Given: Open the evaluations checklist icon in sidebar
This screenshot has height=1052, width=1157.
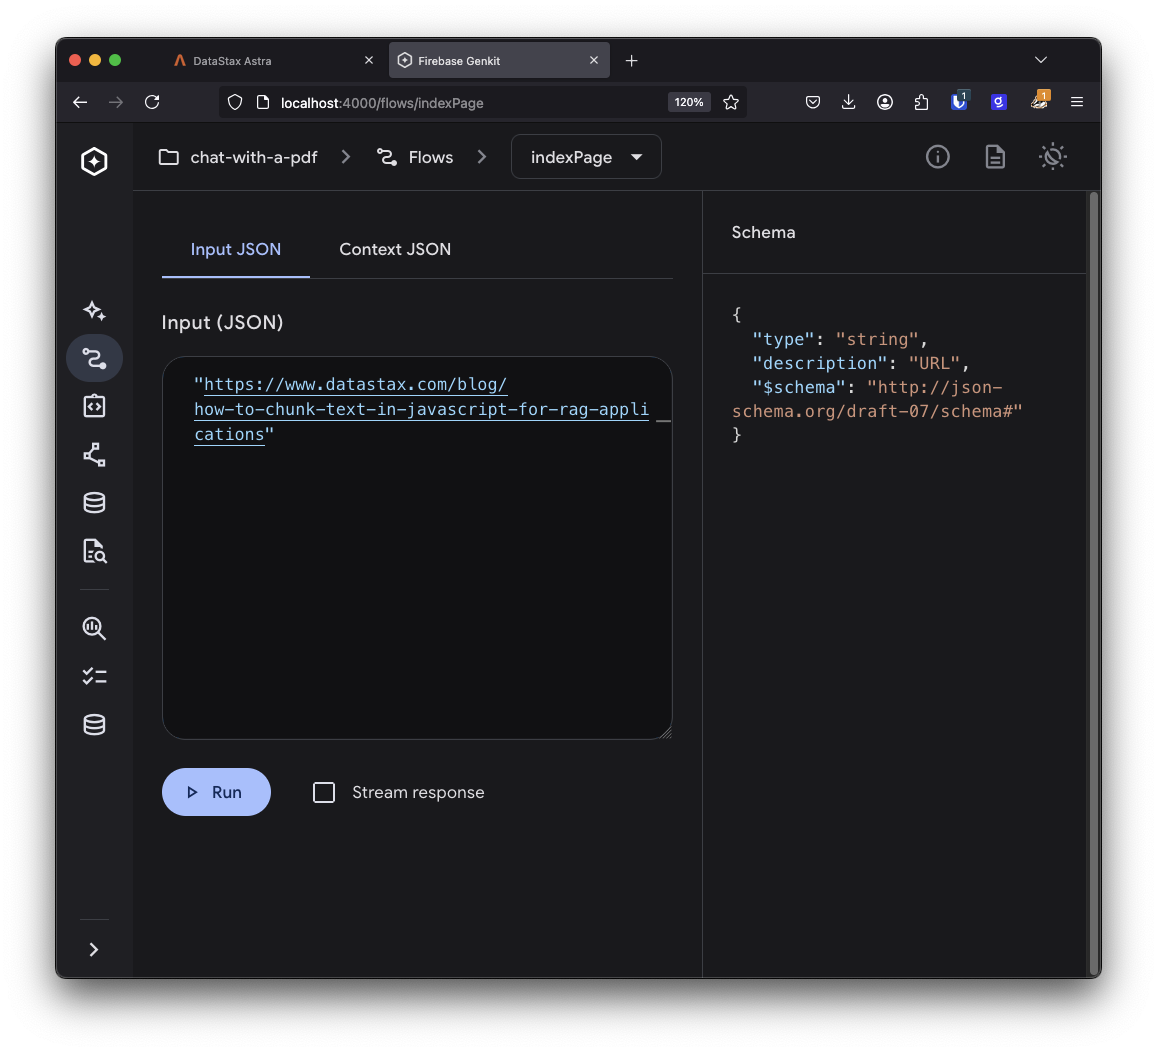Looking at the screenshot, I should coord(94,677).
